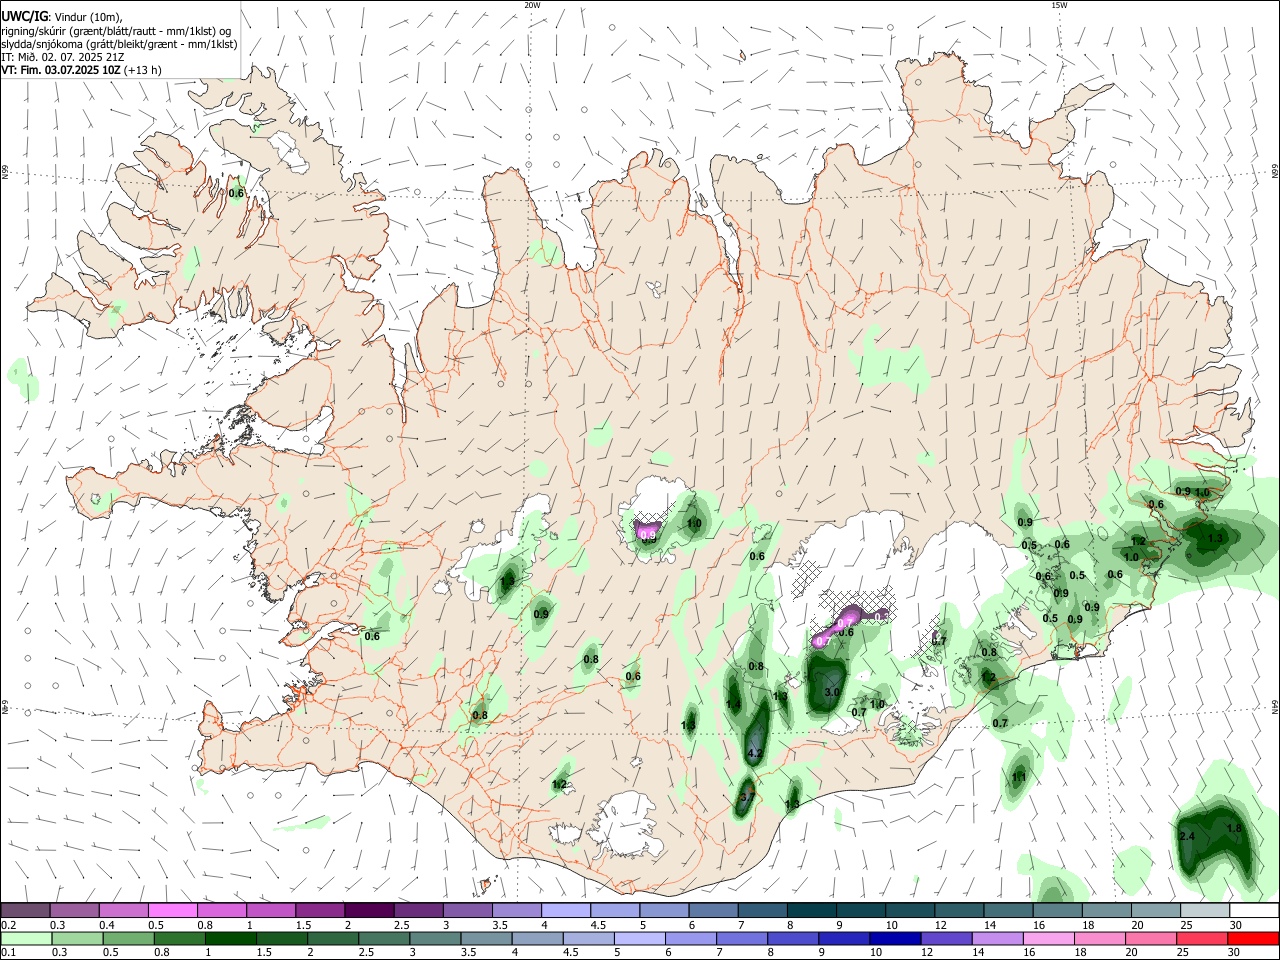The width and height of the screenshot is (1280, 960).
Task: Click the 'rigning/skúrir' legend description line
Action: pos(116,31)
